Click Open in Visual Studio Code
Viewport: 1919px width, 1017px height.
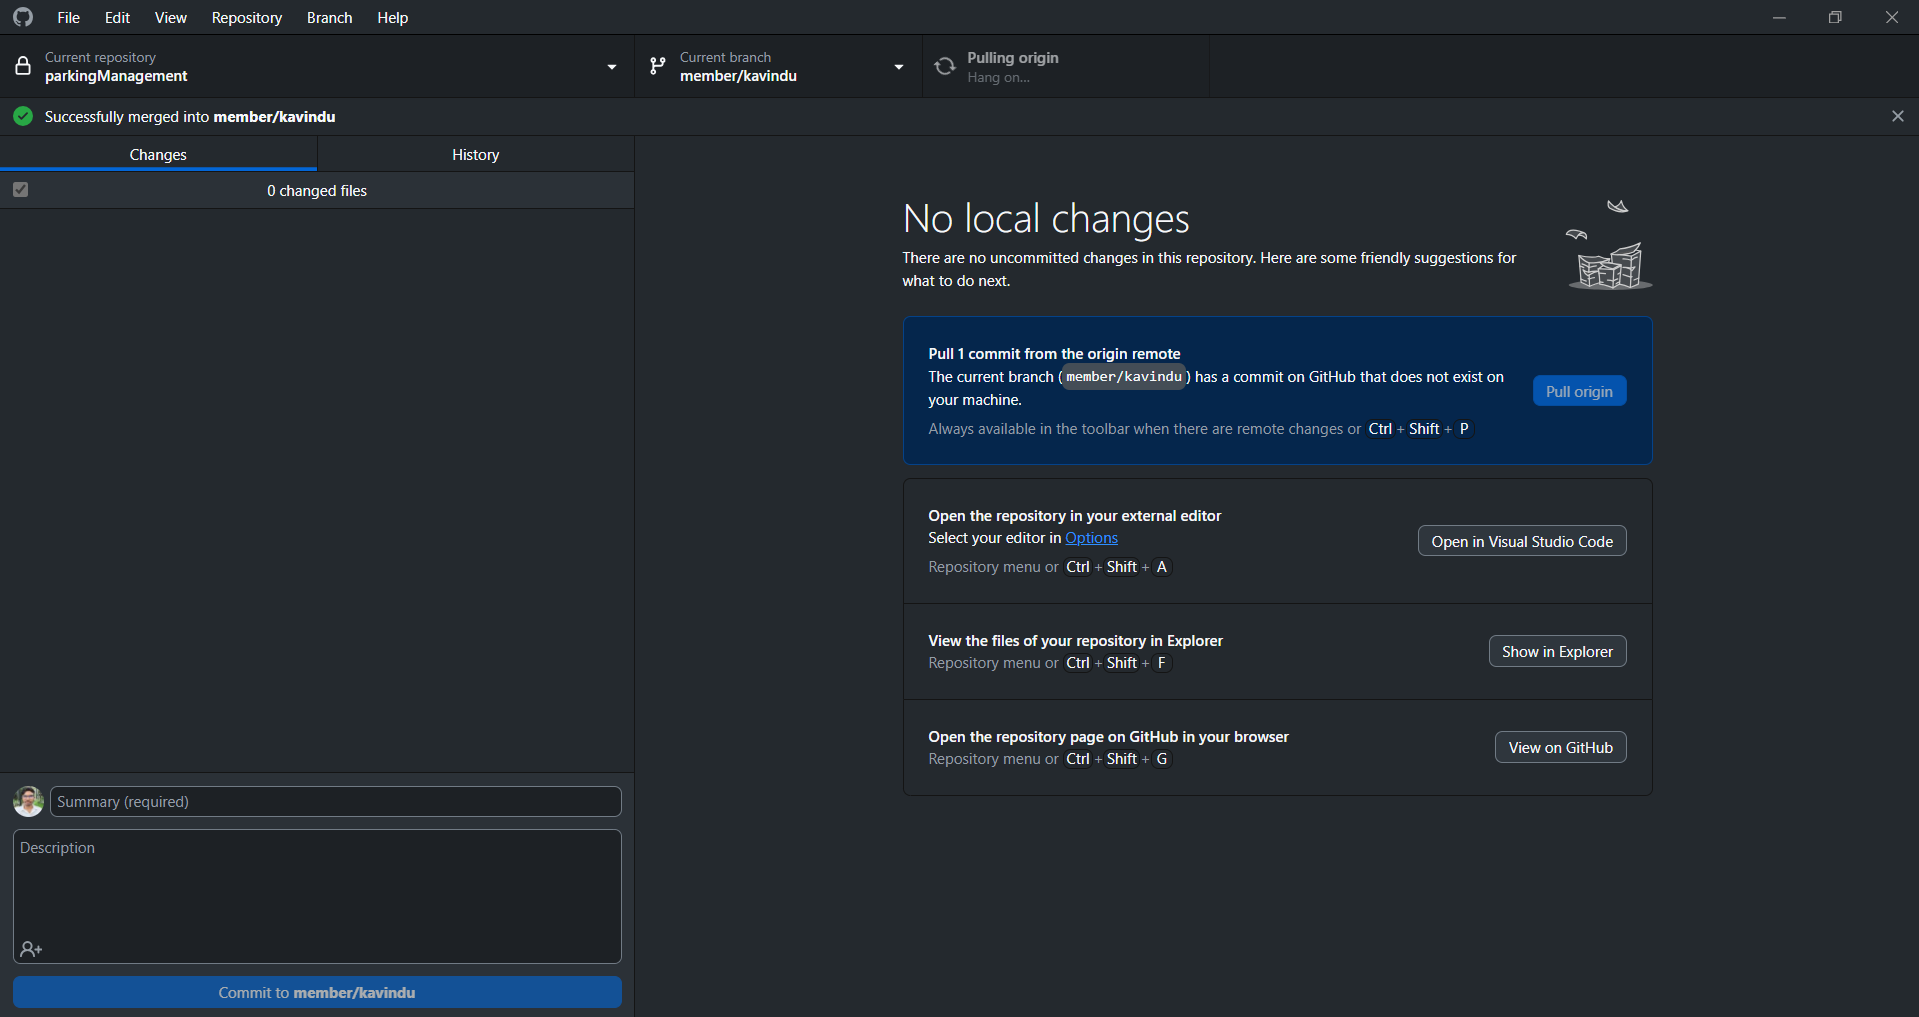[1521, 541]
